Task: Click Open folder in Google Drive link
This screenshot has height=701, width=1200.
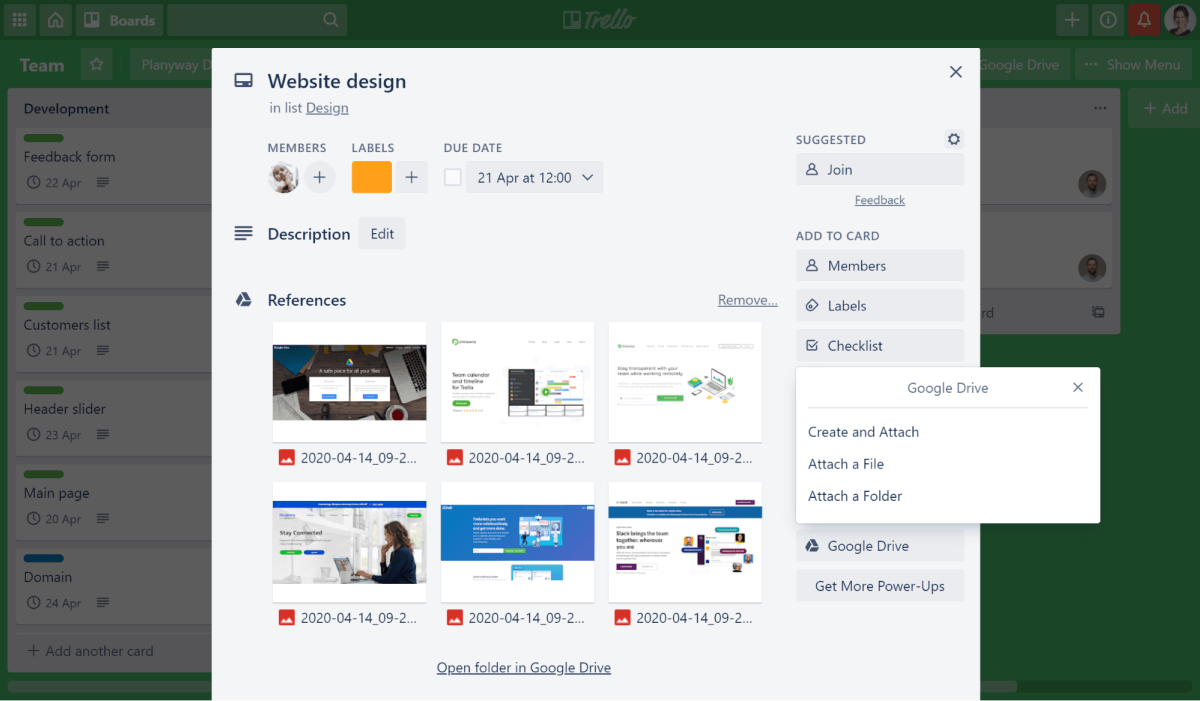Action: click(x=523, y=667)
